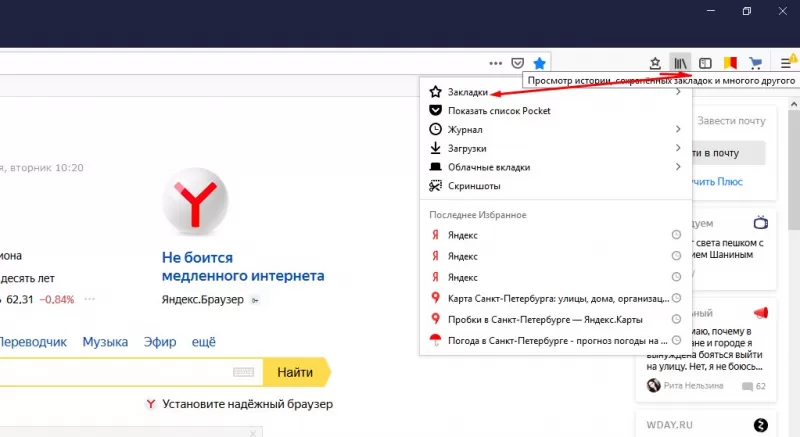Screen dimensions: 800x437
Task: Click the clock icon beside Журнал
Action: coord(435,129)
